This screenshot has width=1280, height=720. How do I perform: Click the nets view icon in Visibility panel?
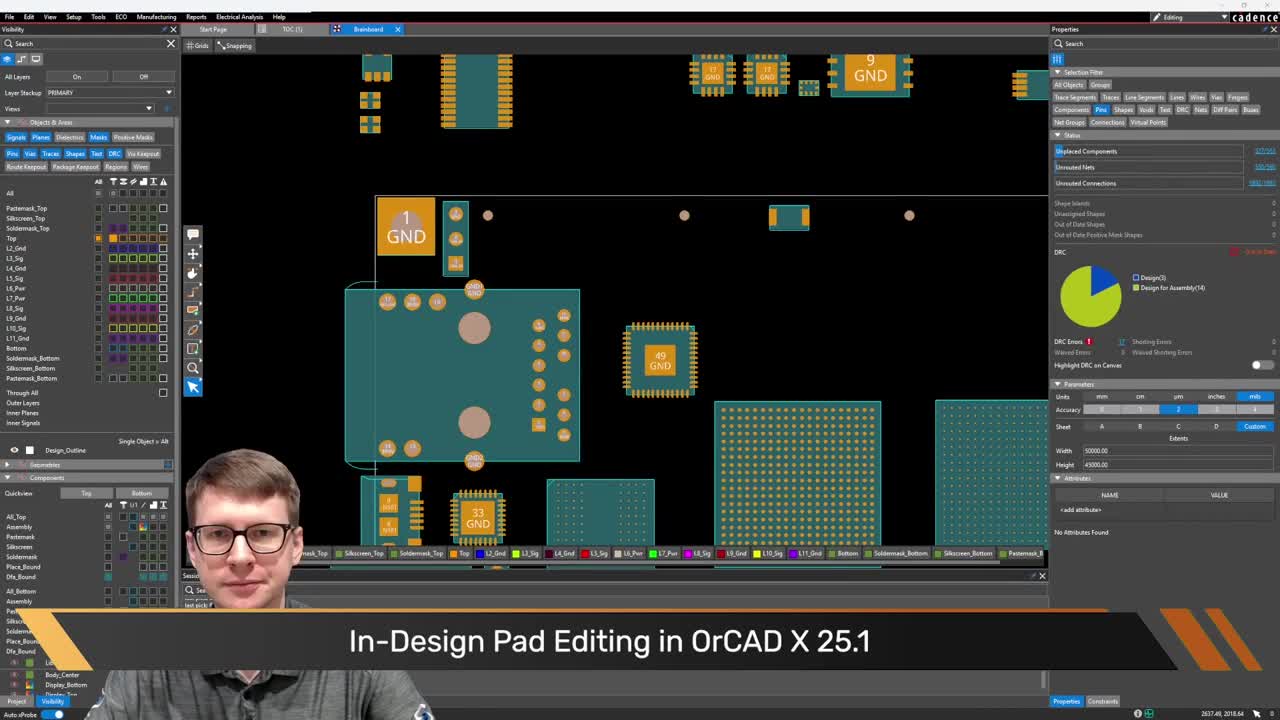[x=23, y=59]
